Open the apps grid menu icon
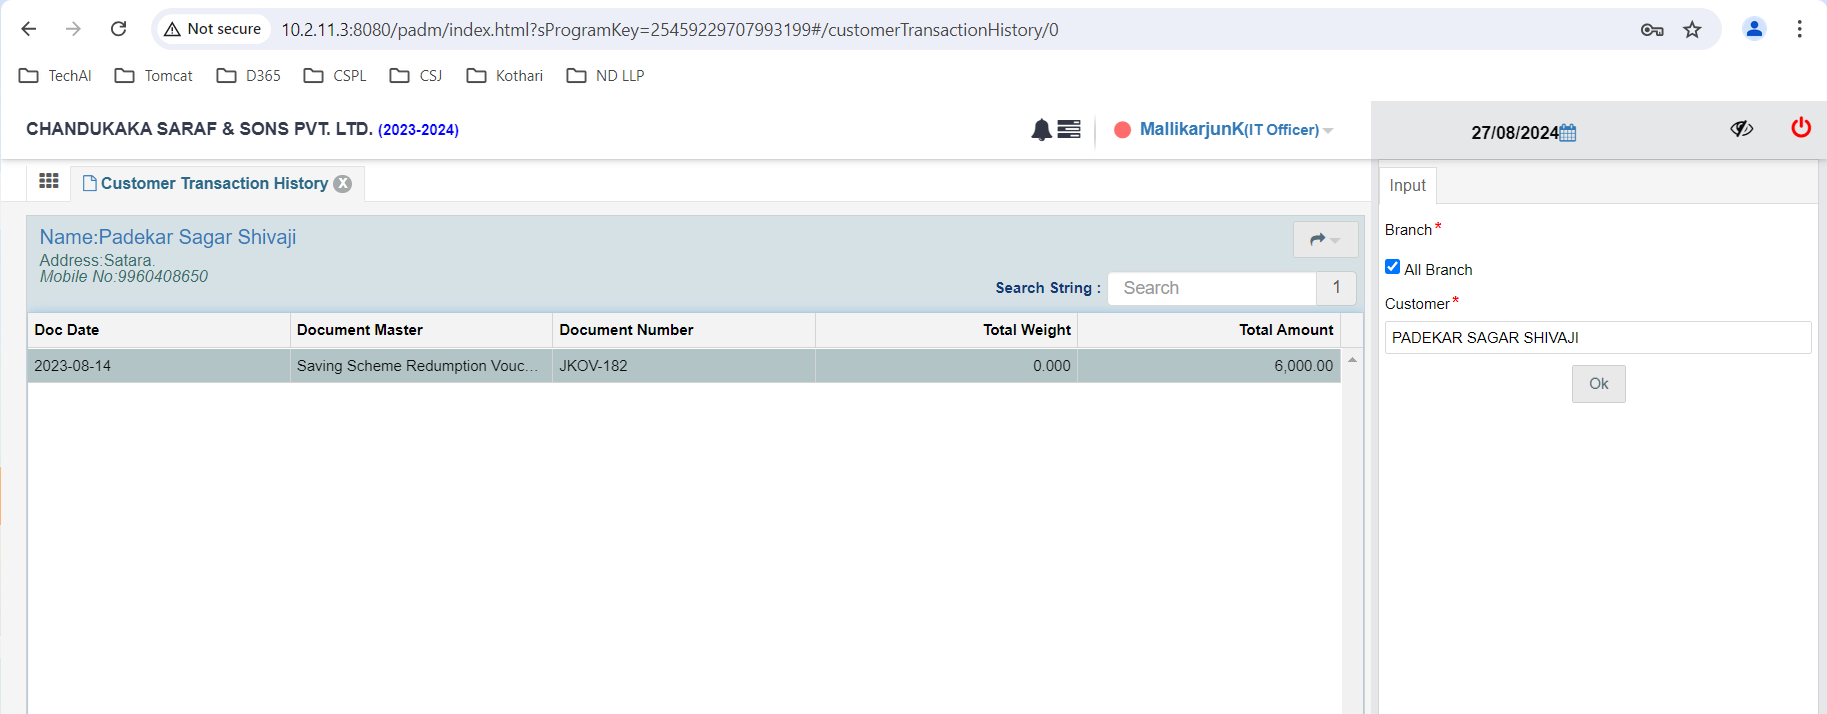Viewport: 1827px width, 714px height. pyautogui.click(x=49, y=181)
